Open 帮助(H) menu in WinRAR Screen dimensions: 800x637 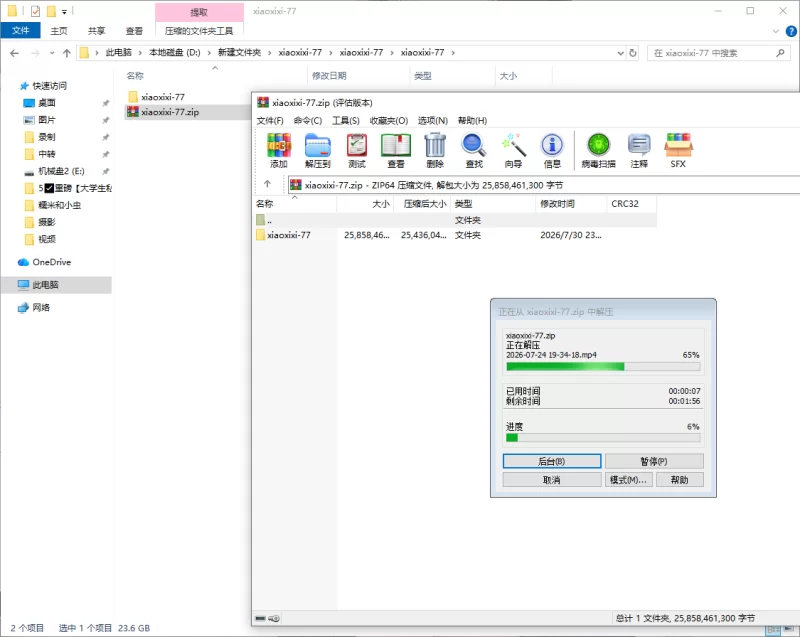(472, 121)
